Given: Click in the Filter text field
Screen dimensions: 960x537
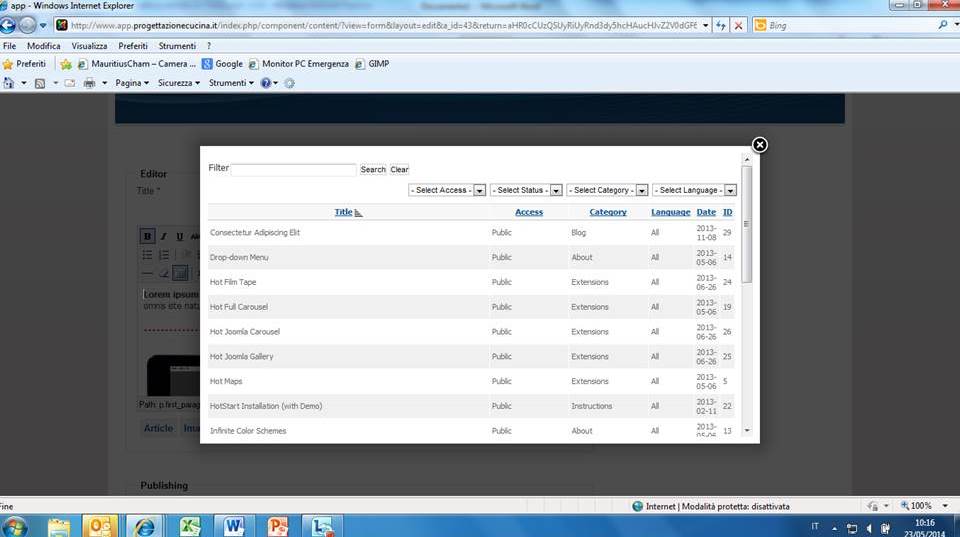Looking at the screenshot, I should [x=293, y=170].
